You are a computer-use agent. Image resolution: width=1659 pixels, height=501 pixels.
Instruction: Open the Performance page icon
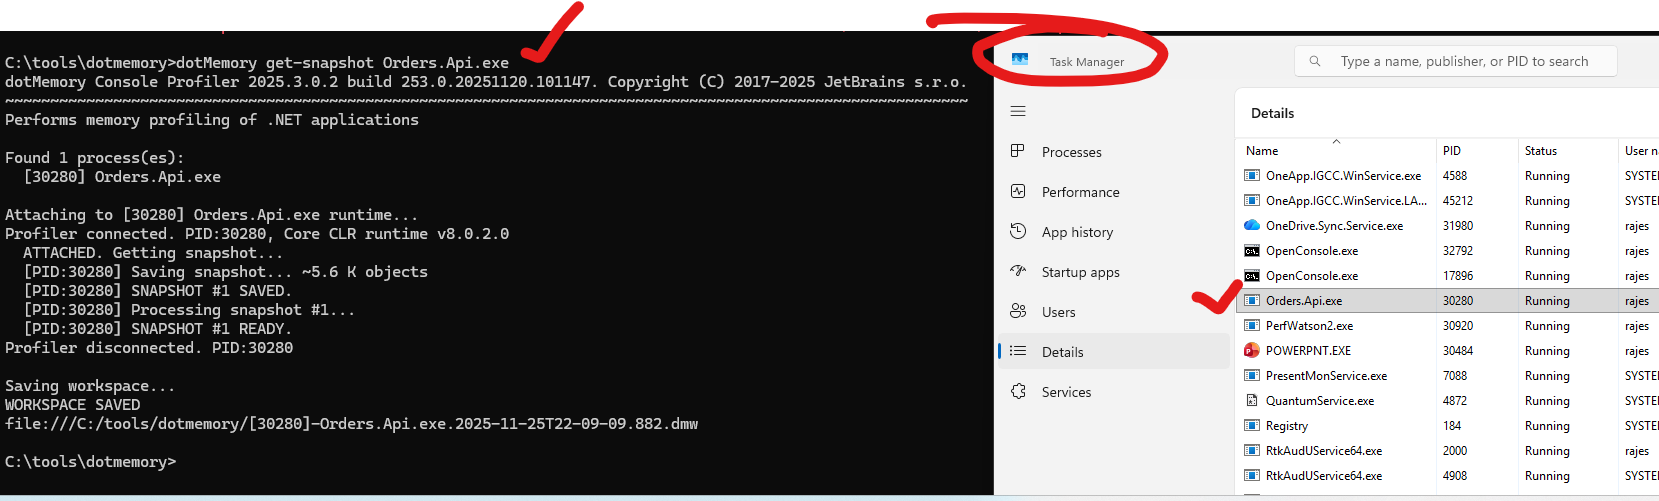1018,191
